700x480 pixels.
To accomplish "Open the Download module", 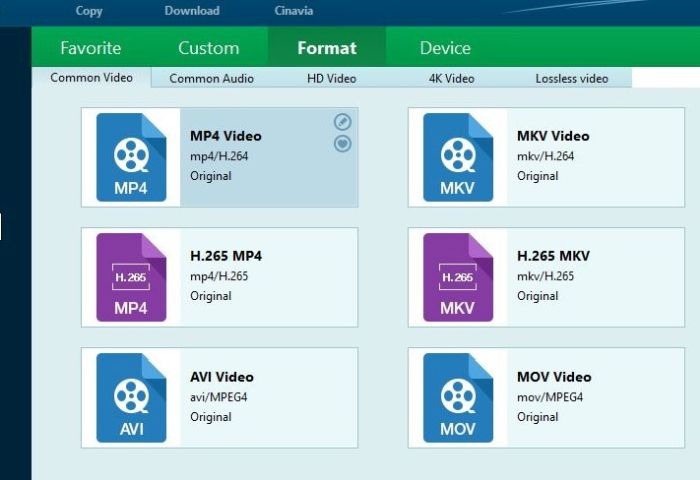I will (192, 11).
